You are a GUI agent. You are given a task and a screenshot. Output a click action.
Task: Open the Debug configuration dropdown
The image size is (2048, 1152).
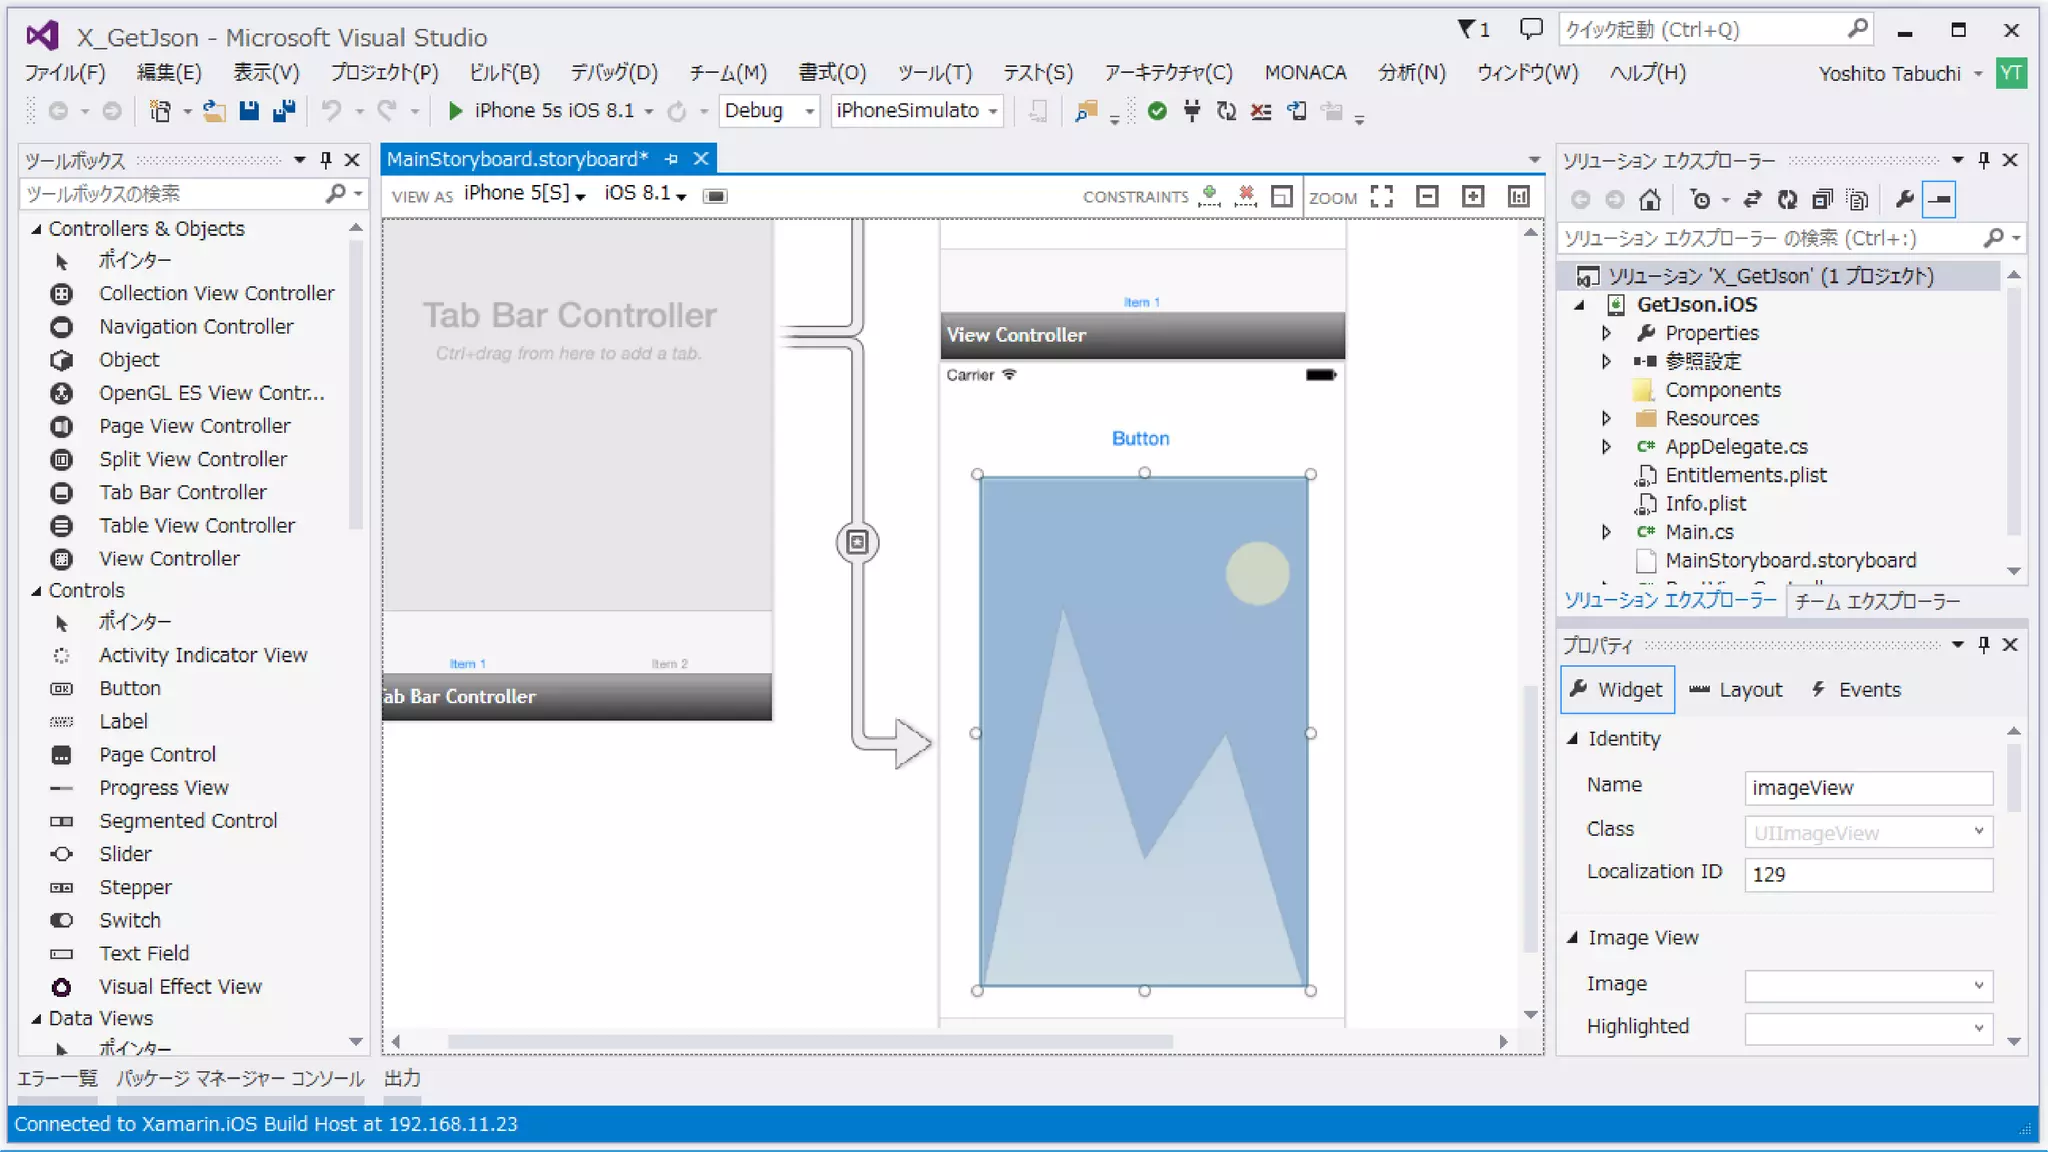(x=809, y=111)
